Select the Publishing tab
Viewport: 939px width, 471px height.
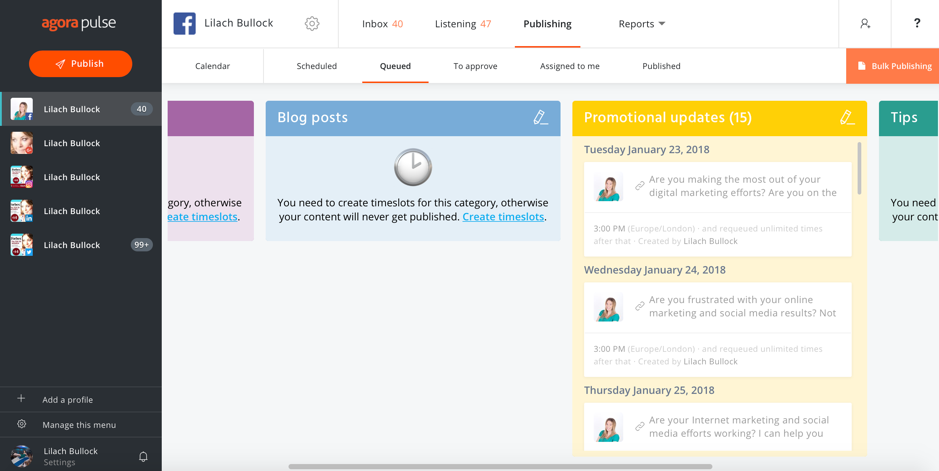547,24
